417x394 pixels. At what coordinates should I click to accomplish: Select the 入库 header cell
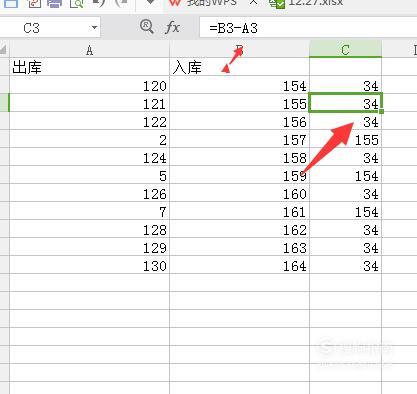(239, 67)
